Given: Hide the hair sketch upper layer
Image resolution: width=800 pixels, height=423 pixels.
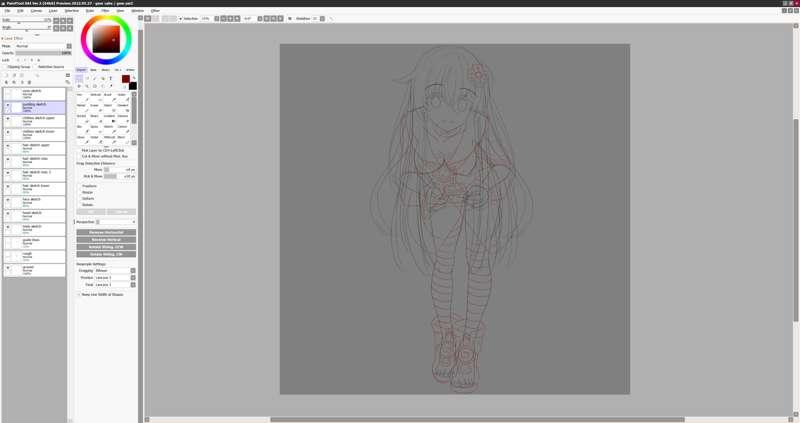Looking at the screenshot, I should tap(8, 145).
